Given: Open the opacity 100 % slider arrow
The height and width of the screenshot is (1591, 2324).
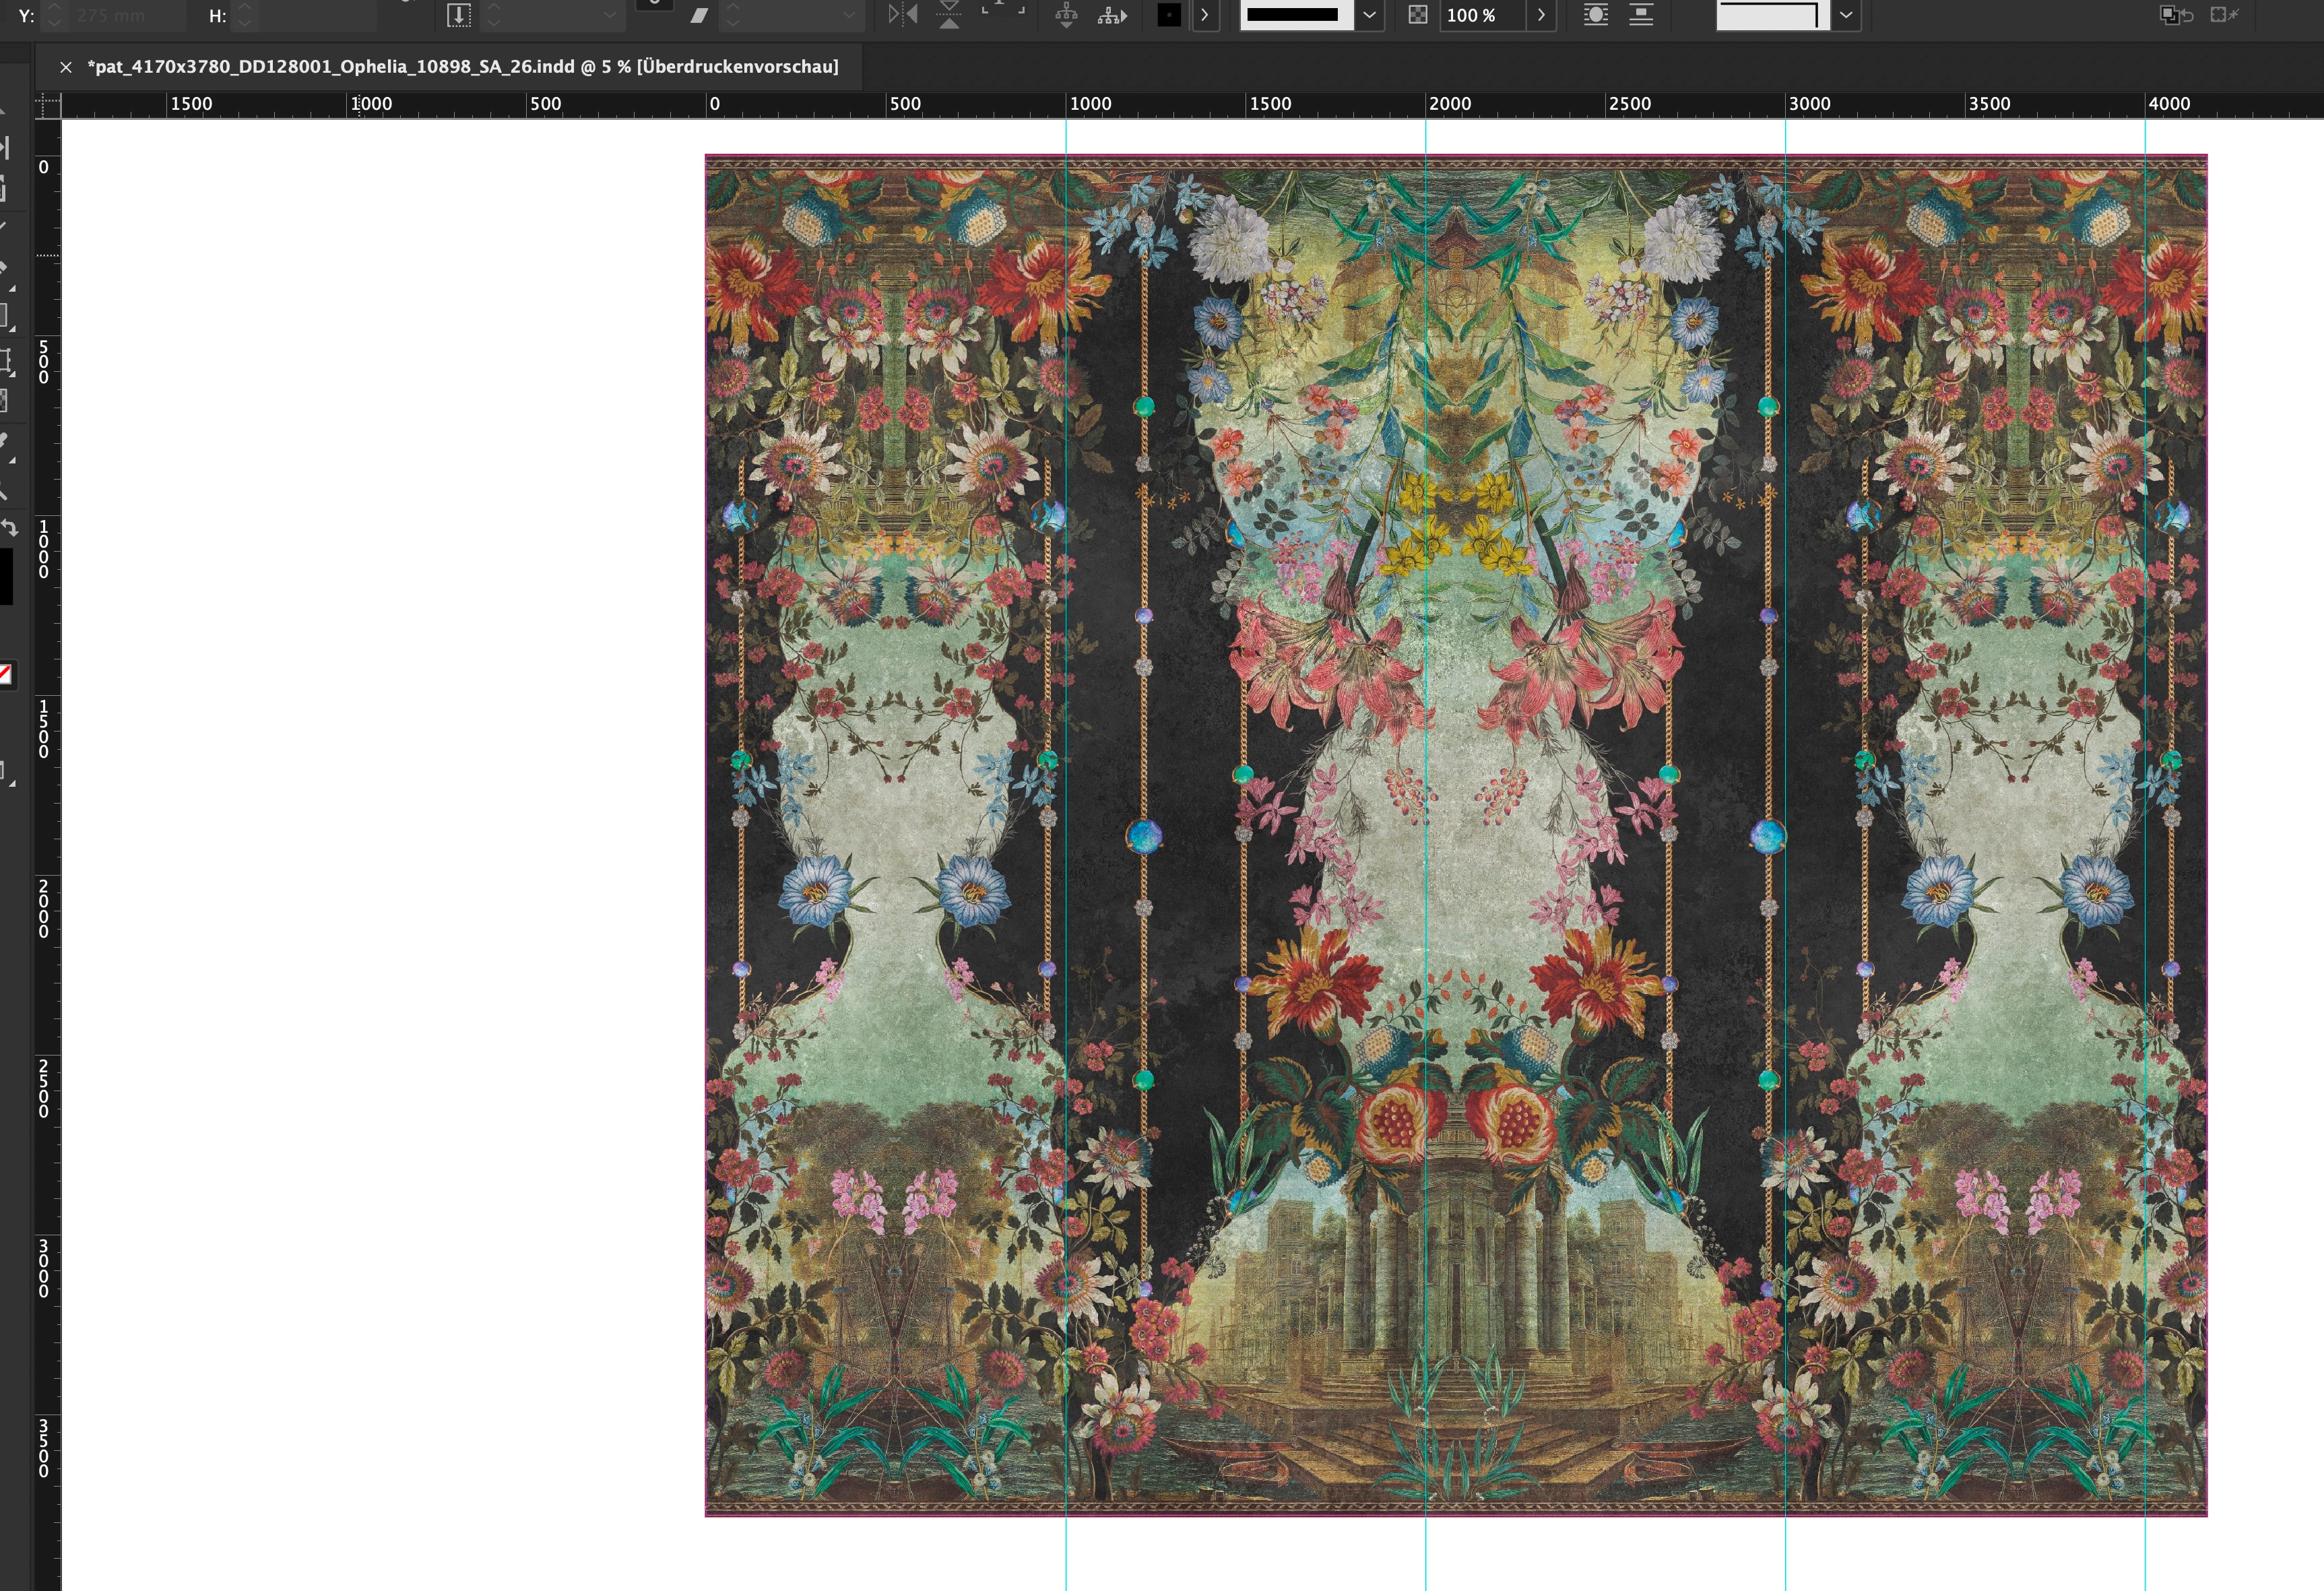Looking at the screenshot, I should [1541, 15].
